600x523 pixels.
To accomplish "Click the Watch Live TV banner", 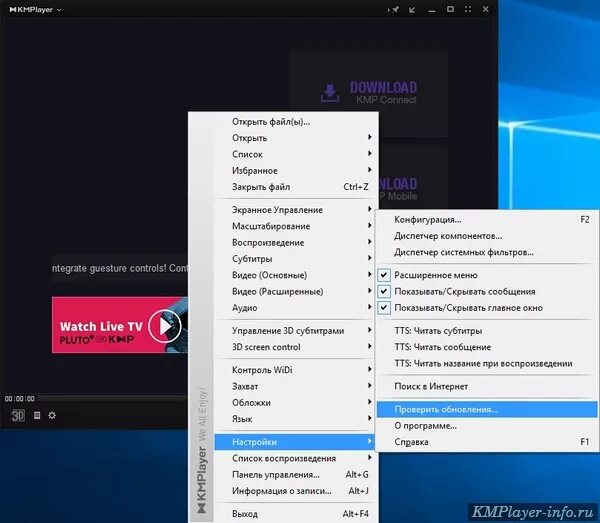I will click(x=120, y=325).
